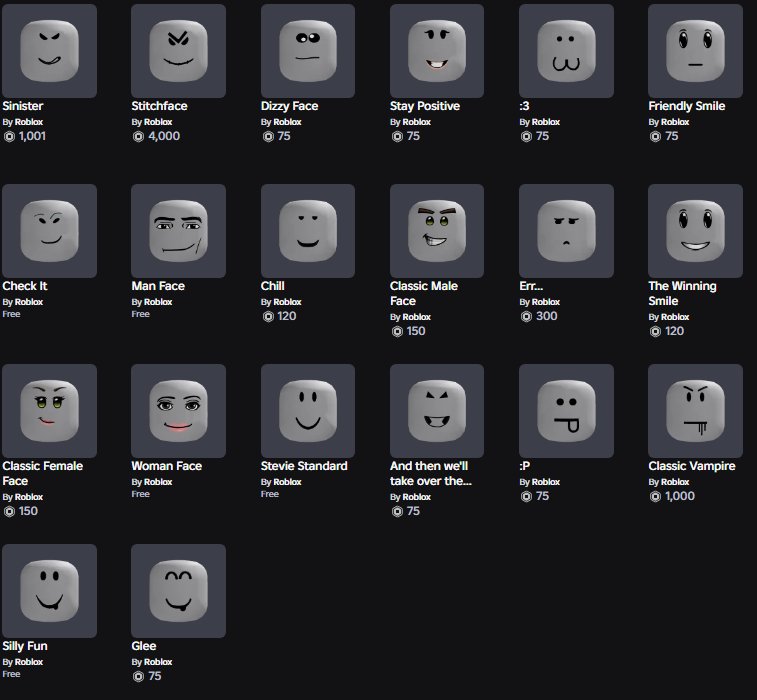
Task: Open the Classic Female Face image
Action: click(x=49, y=411)
